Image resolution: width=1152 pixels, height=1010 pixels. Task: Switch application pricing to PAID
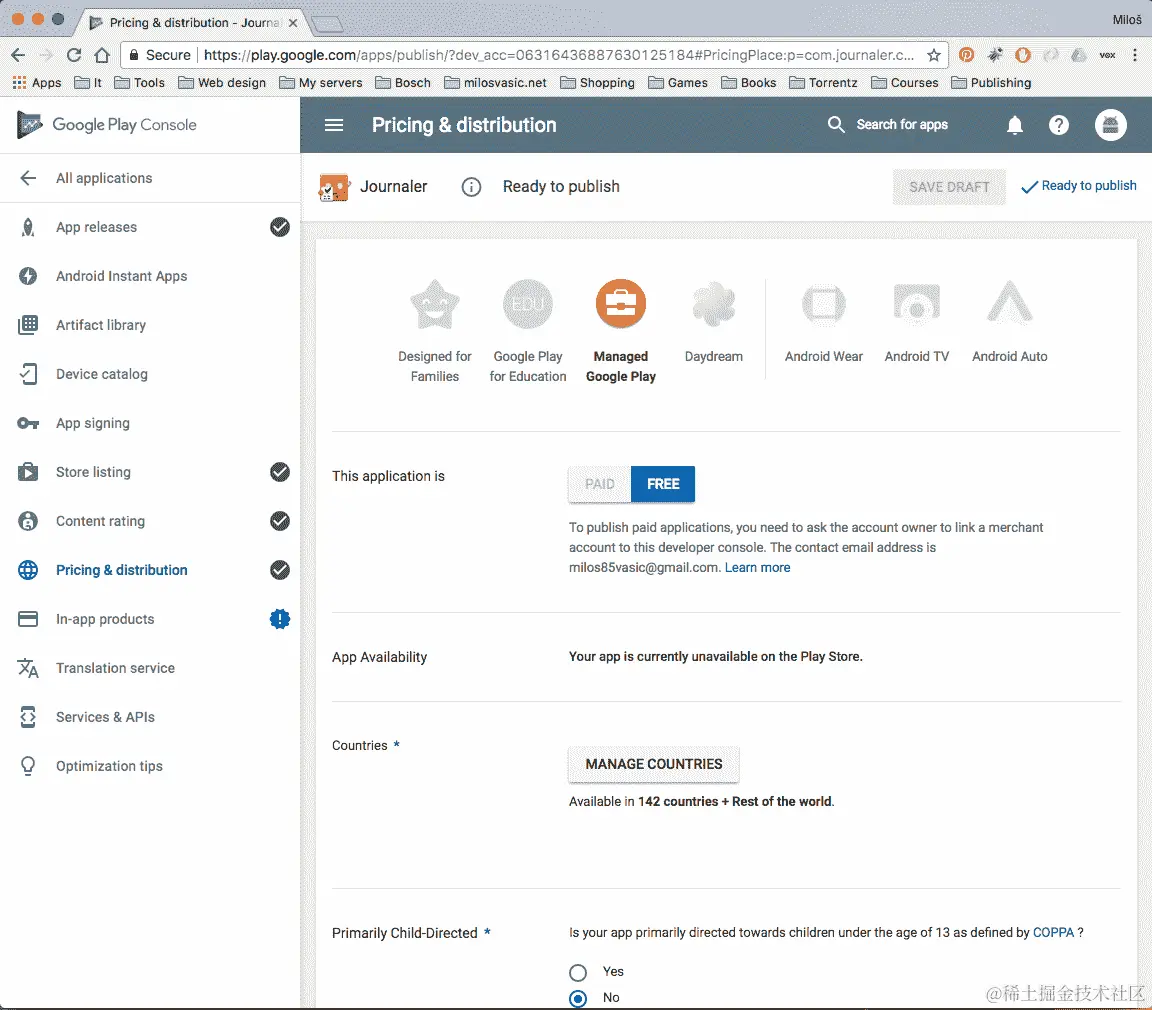pos(600,484)
